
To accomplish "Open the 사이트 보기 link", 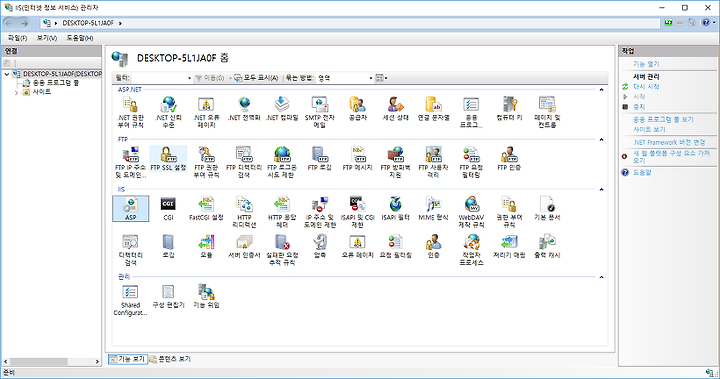I will tap(649, 130).
